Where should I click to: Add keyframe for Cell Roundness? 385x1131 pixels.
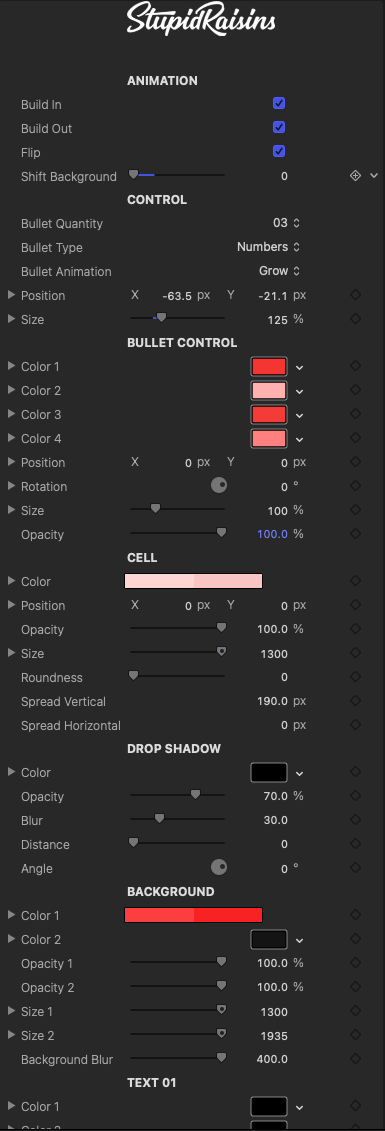[x=355, y=677]
